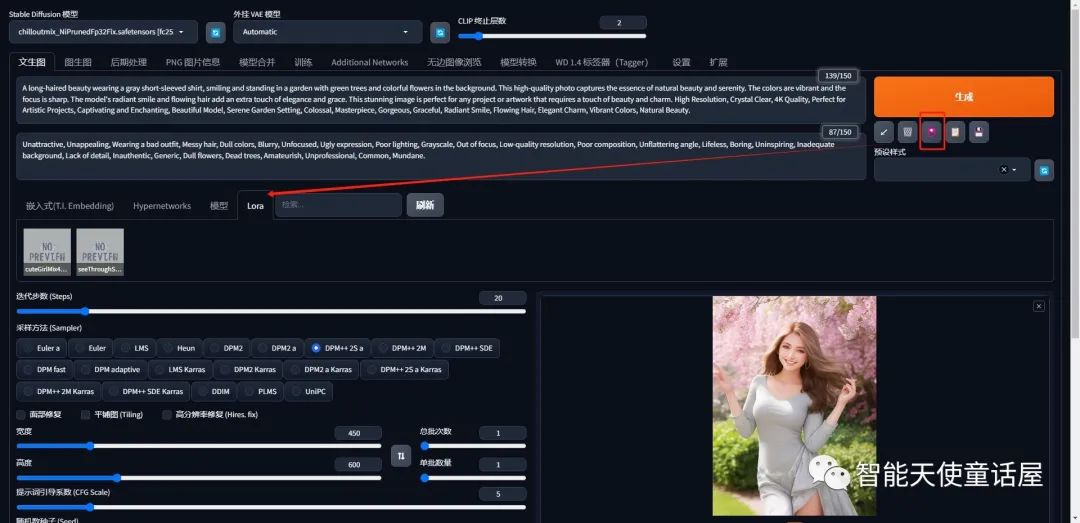
Task: Select the DPM fast sampler
Action: pos(45,369)
